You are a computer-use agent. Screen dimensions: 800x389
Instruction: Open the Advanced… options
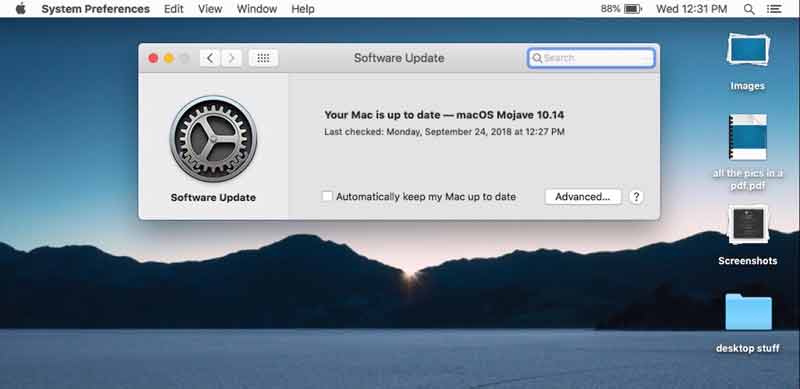pos(583,197)
